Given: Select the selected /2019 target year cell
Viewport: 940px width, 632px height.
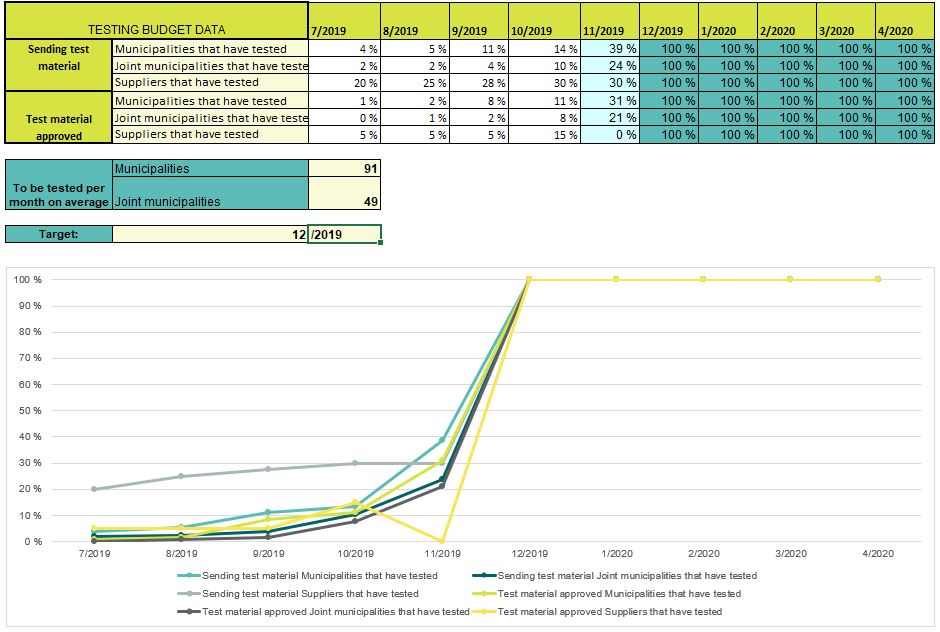Looking at the screenshot, I should (x=345, y=234).
